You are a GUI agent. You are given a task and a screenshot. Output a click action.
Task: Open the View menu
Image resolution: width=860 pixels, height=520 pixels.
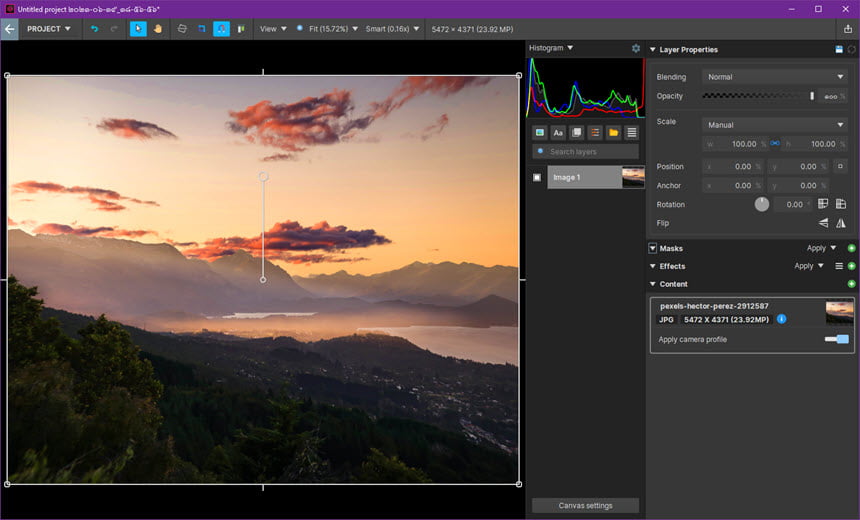tap(273, 29)
